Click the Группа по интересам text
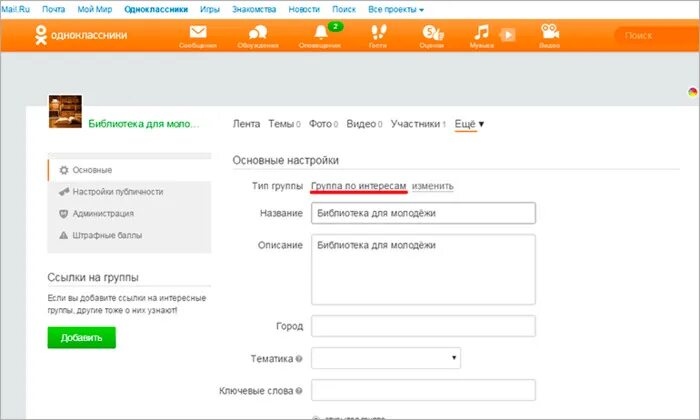 tap(358, 186)
